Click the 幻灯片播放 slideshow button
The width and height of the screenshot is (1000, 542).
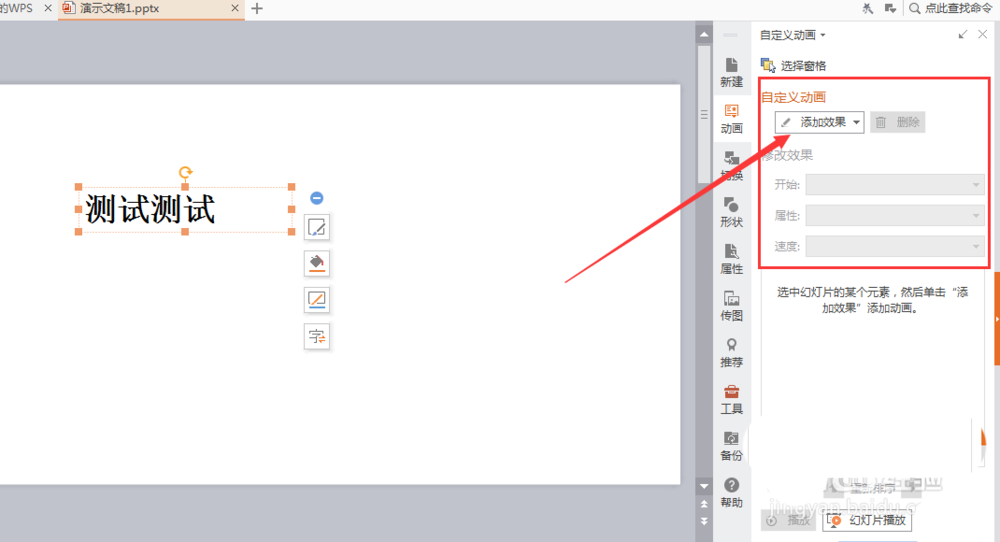click(867, 520)
